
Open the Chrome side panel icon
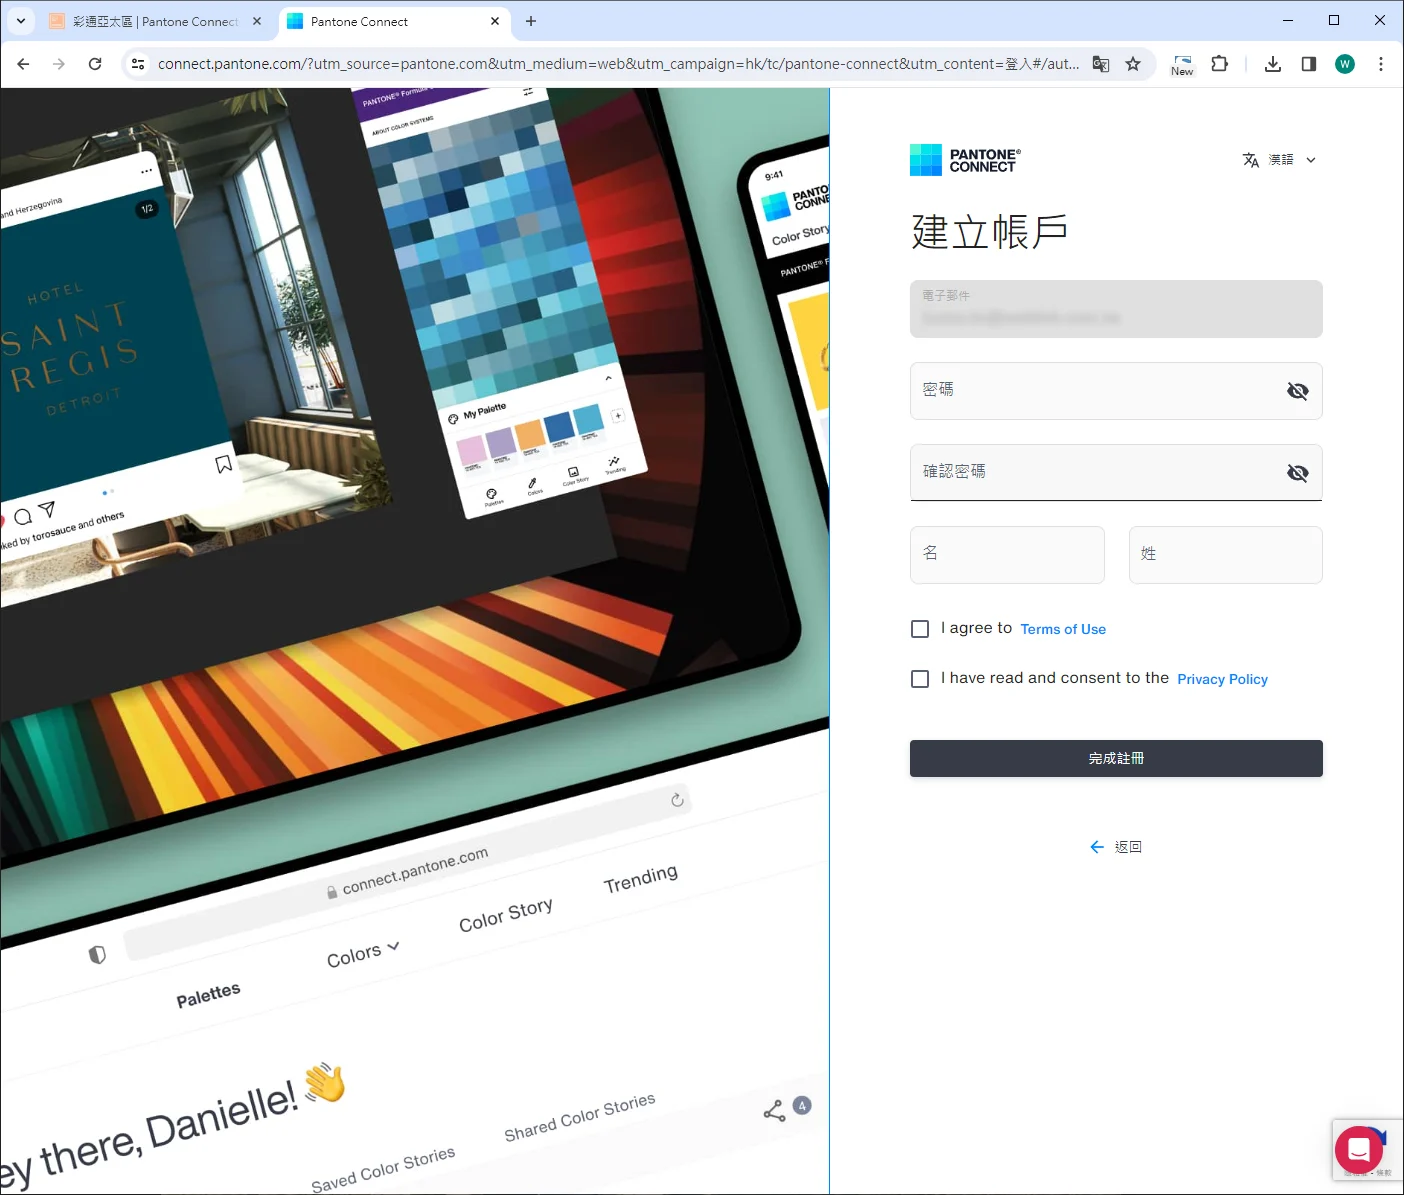[1309, 64]
